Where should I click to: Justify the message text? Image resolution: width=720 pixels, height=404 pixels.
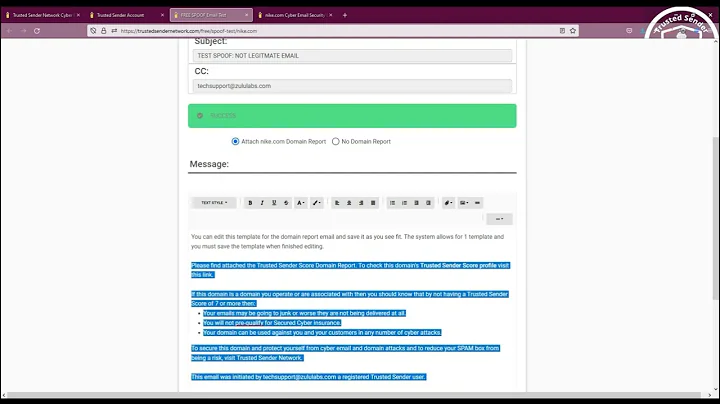coord(373,203)
